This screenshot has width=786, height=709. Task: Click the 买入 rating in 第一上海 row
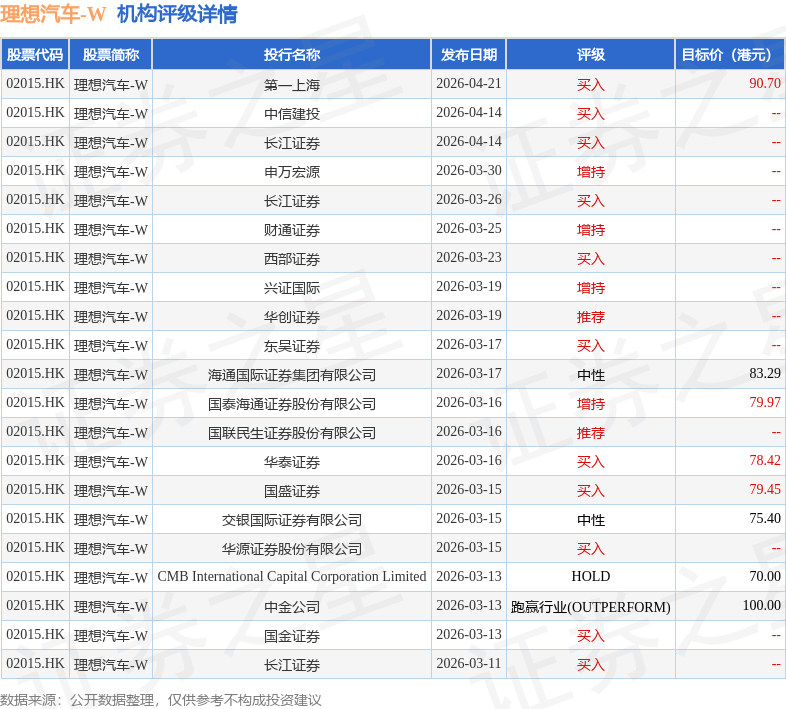click(591, 85)
